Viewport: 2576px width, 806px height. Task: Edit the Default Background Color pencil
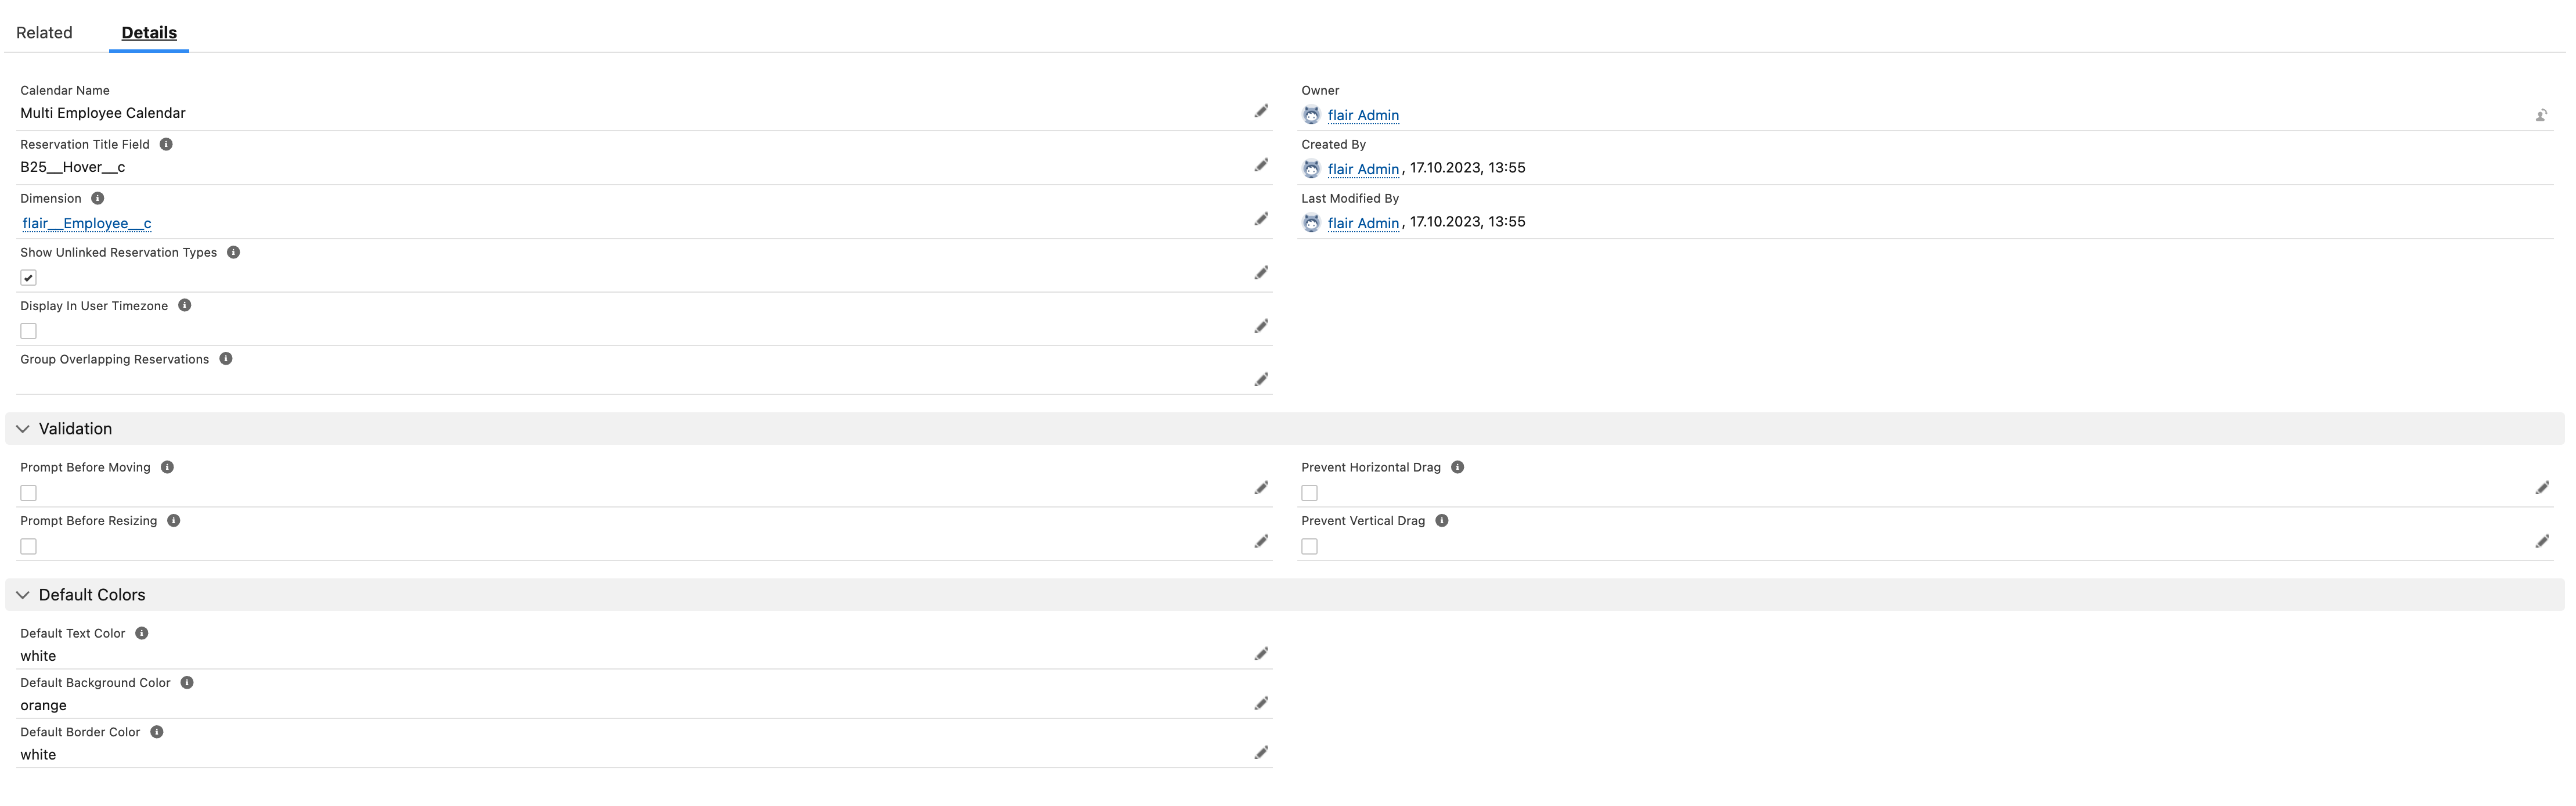click(1261, 704)
